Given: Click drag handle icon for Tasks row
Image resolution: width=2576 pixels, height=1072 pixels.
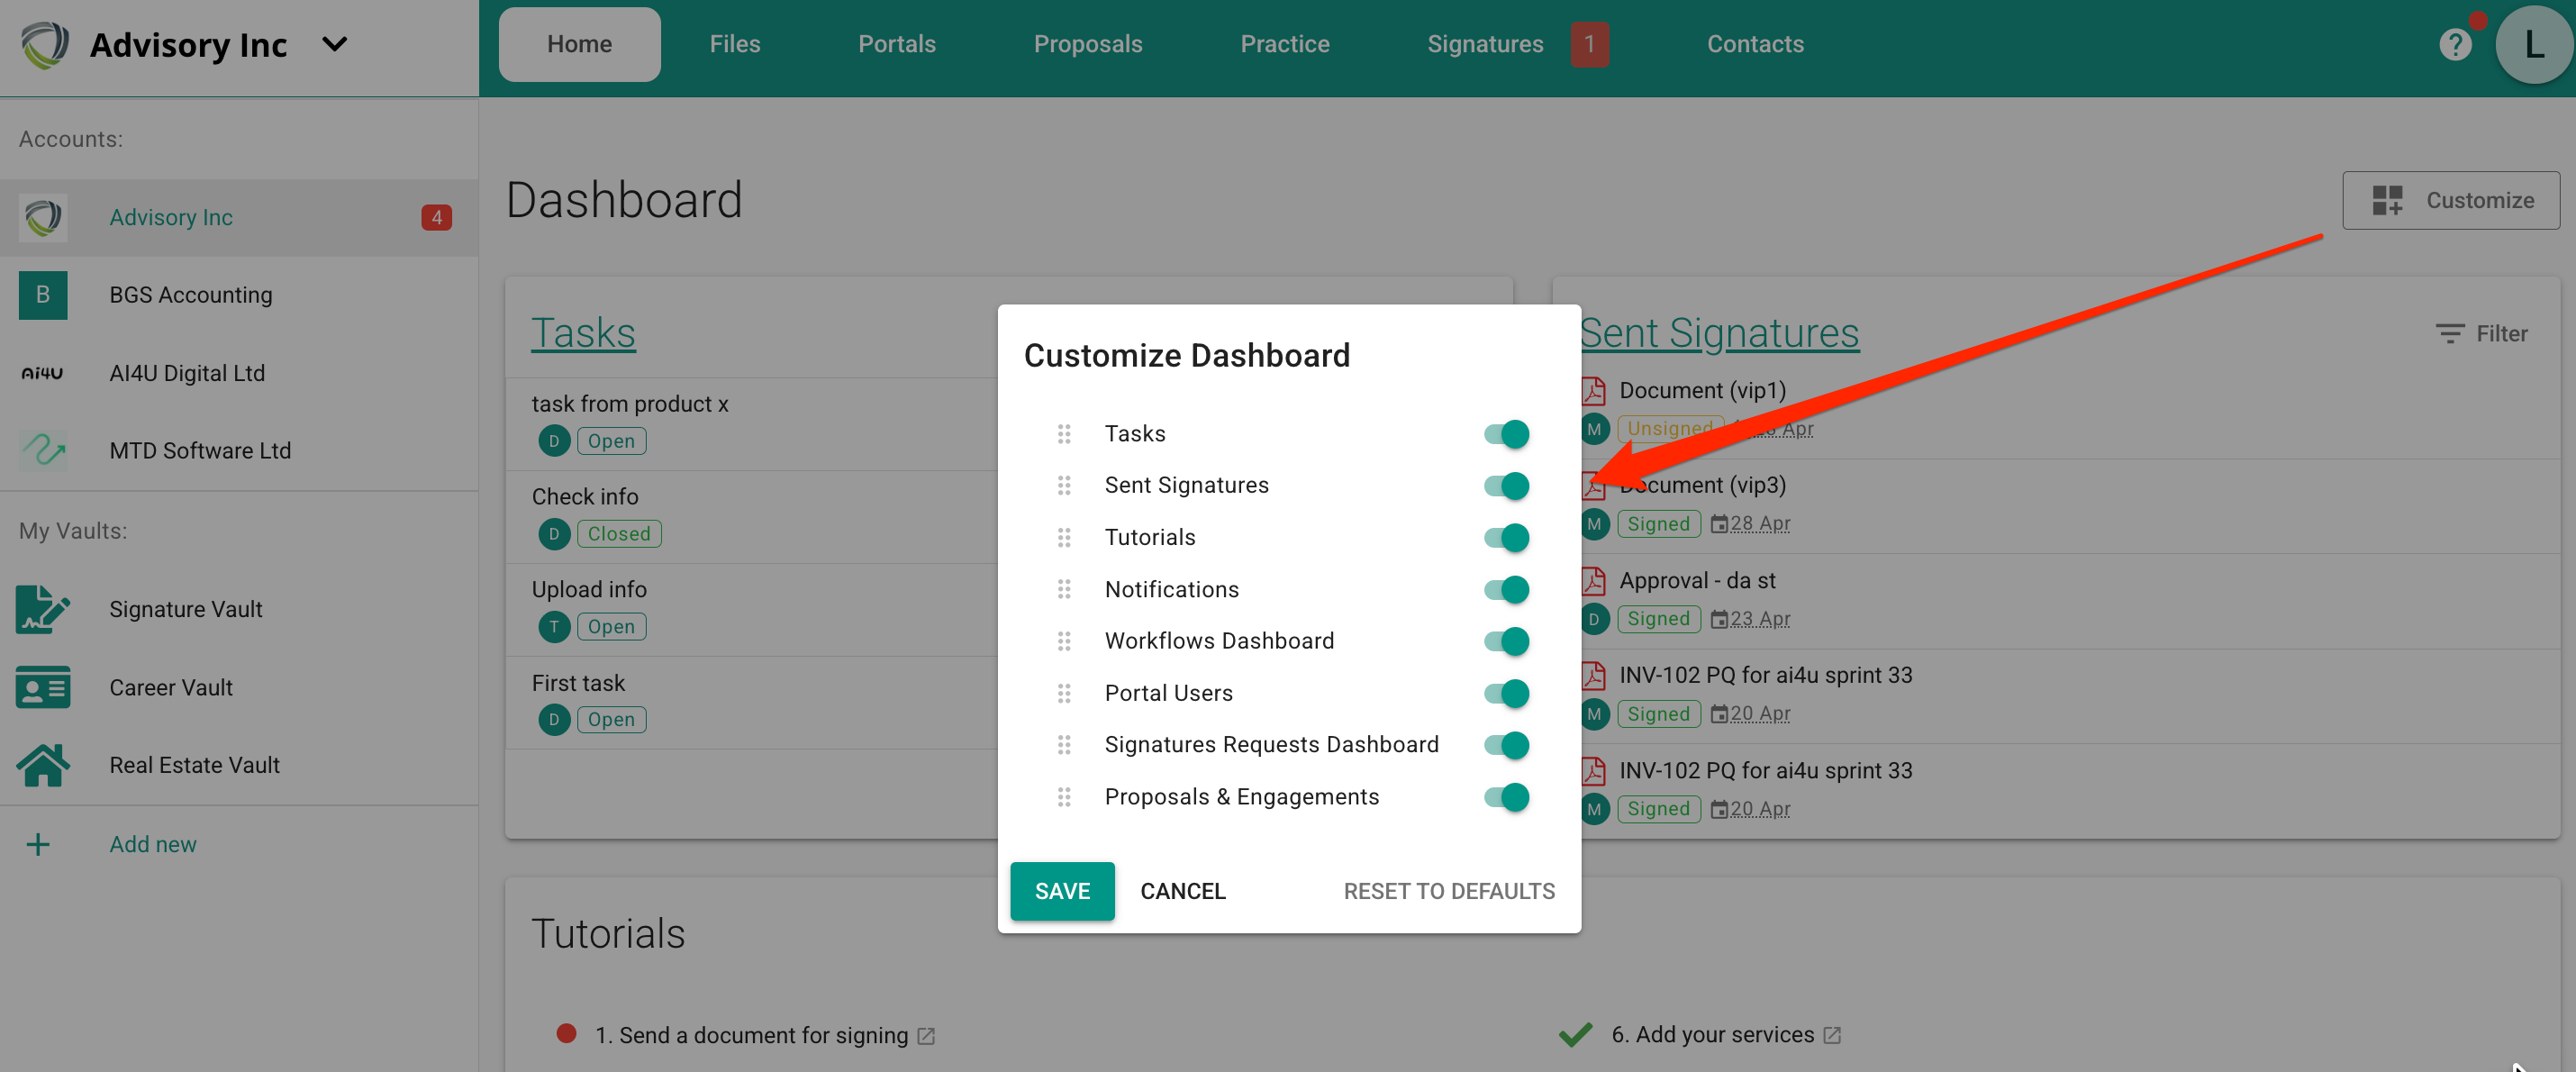Looking at the screenshot, I should (1064, 434).
